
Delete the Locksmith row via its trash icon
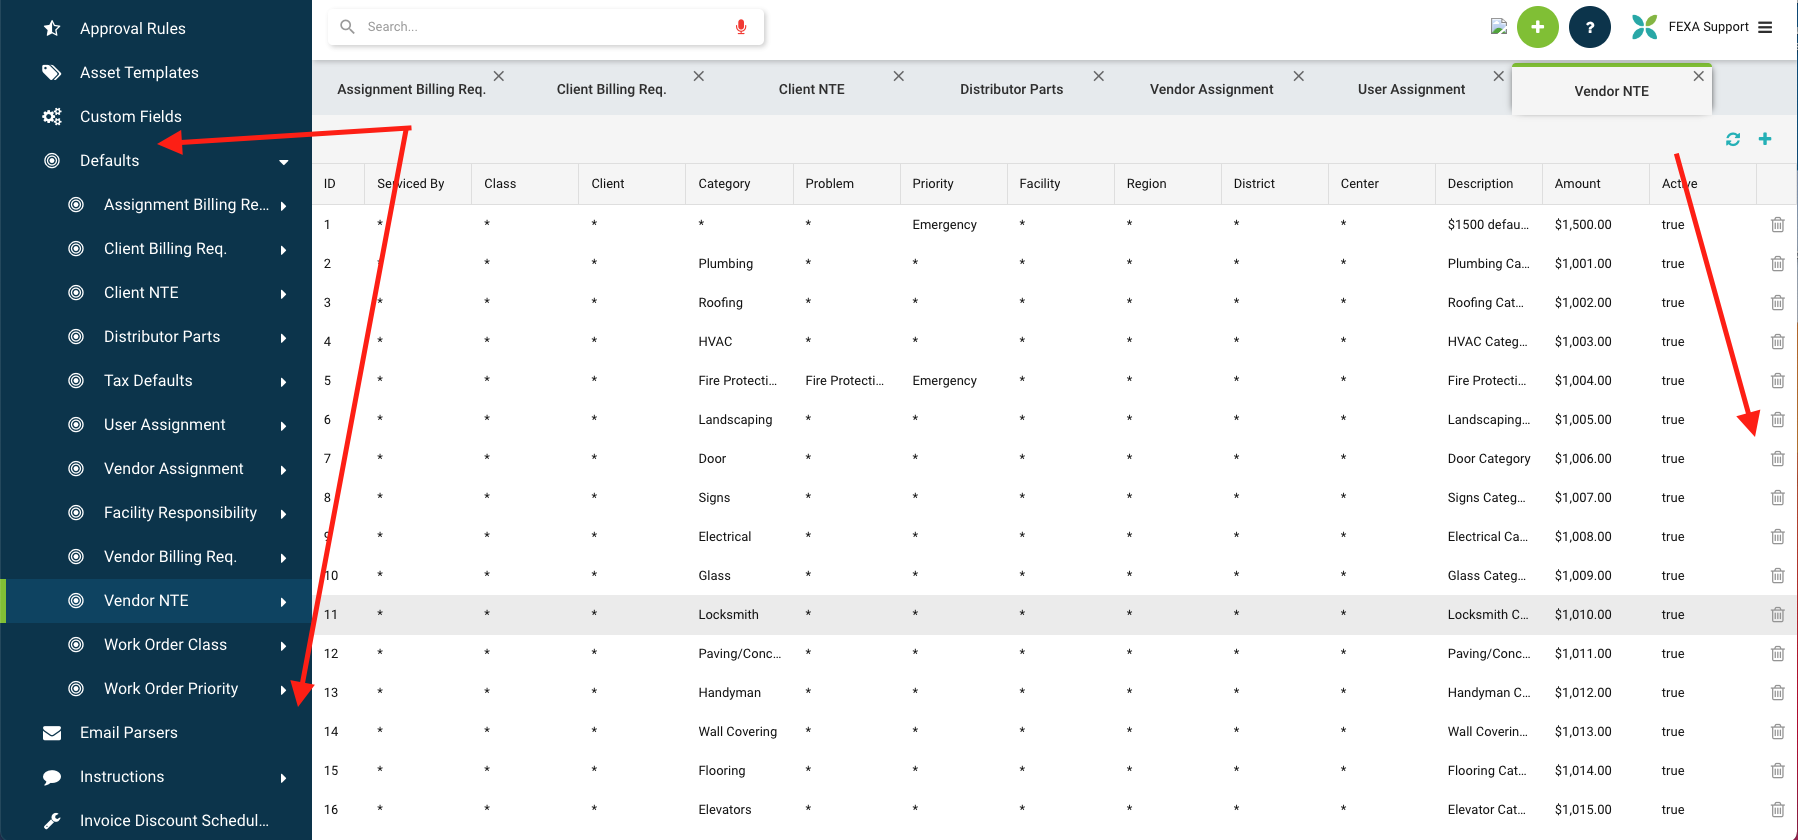1778,615
